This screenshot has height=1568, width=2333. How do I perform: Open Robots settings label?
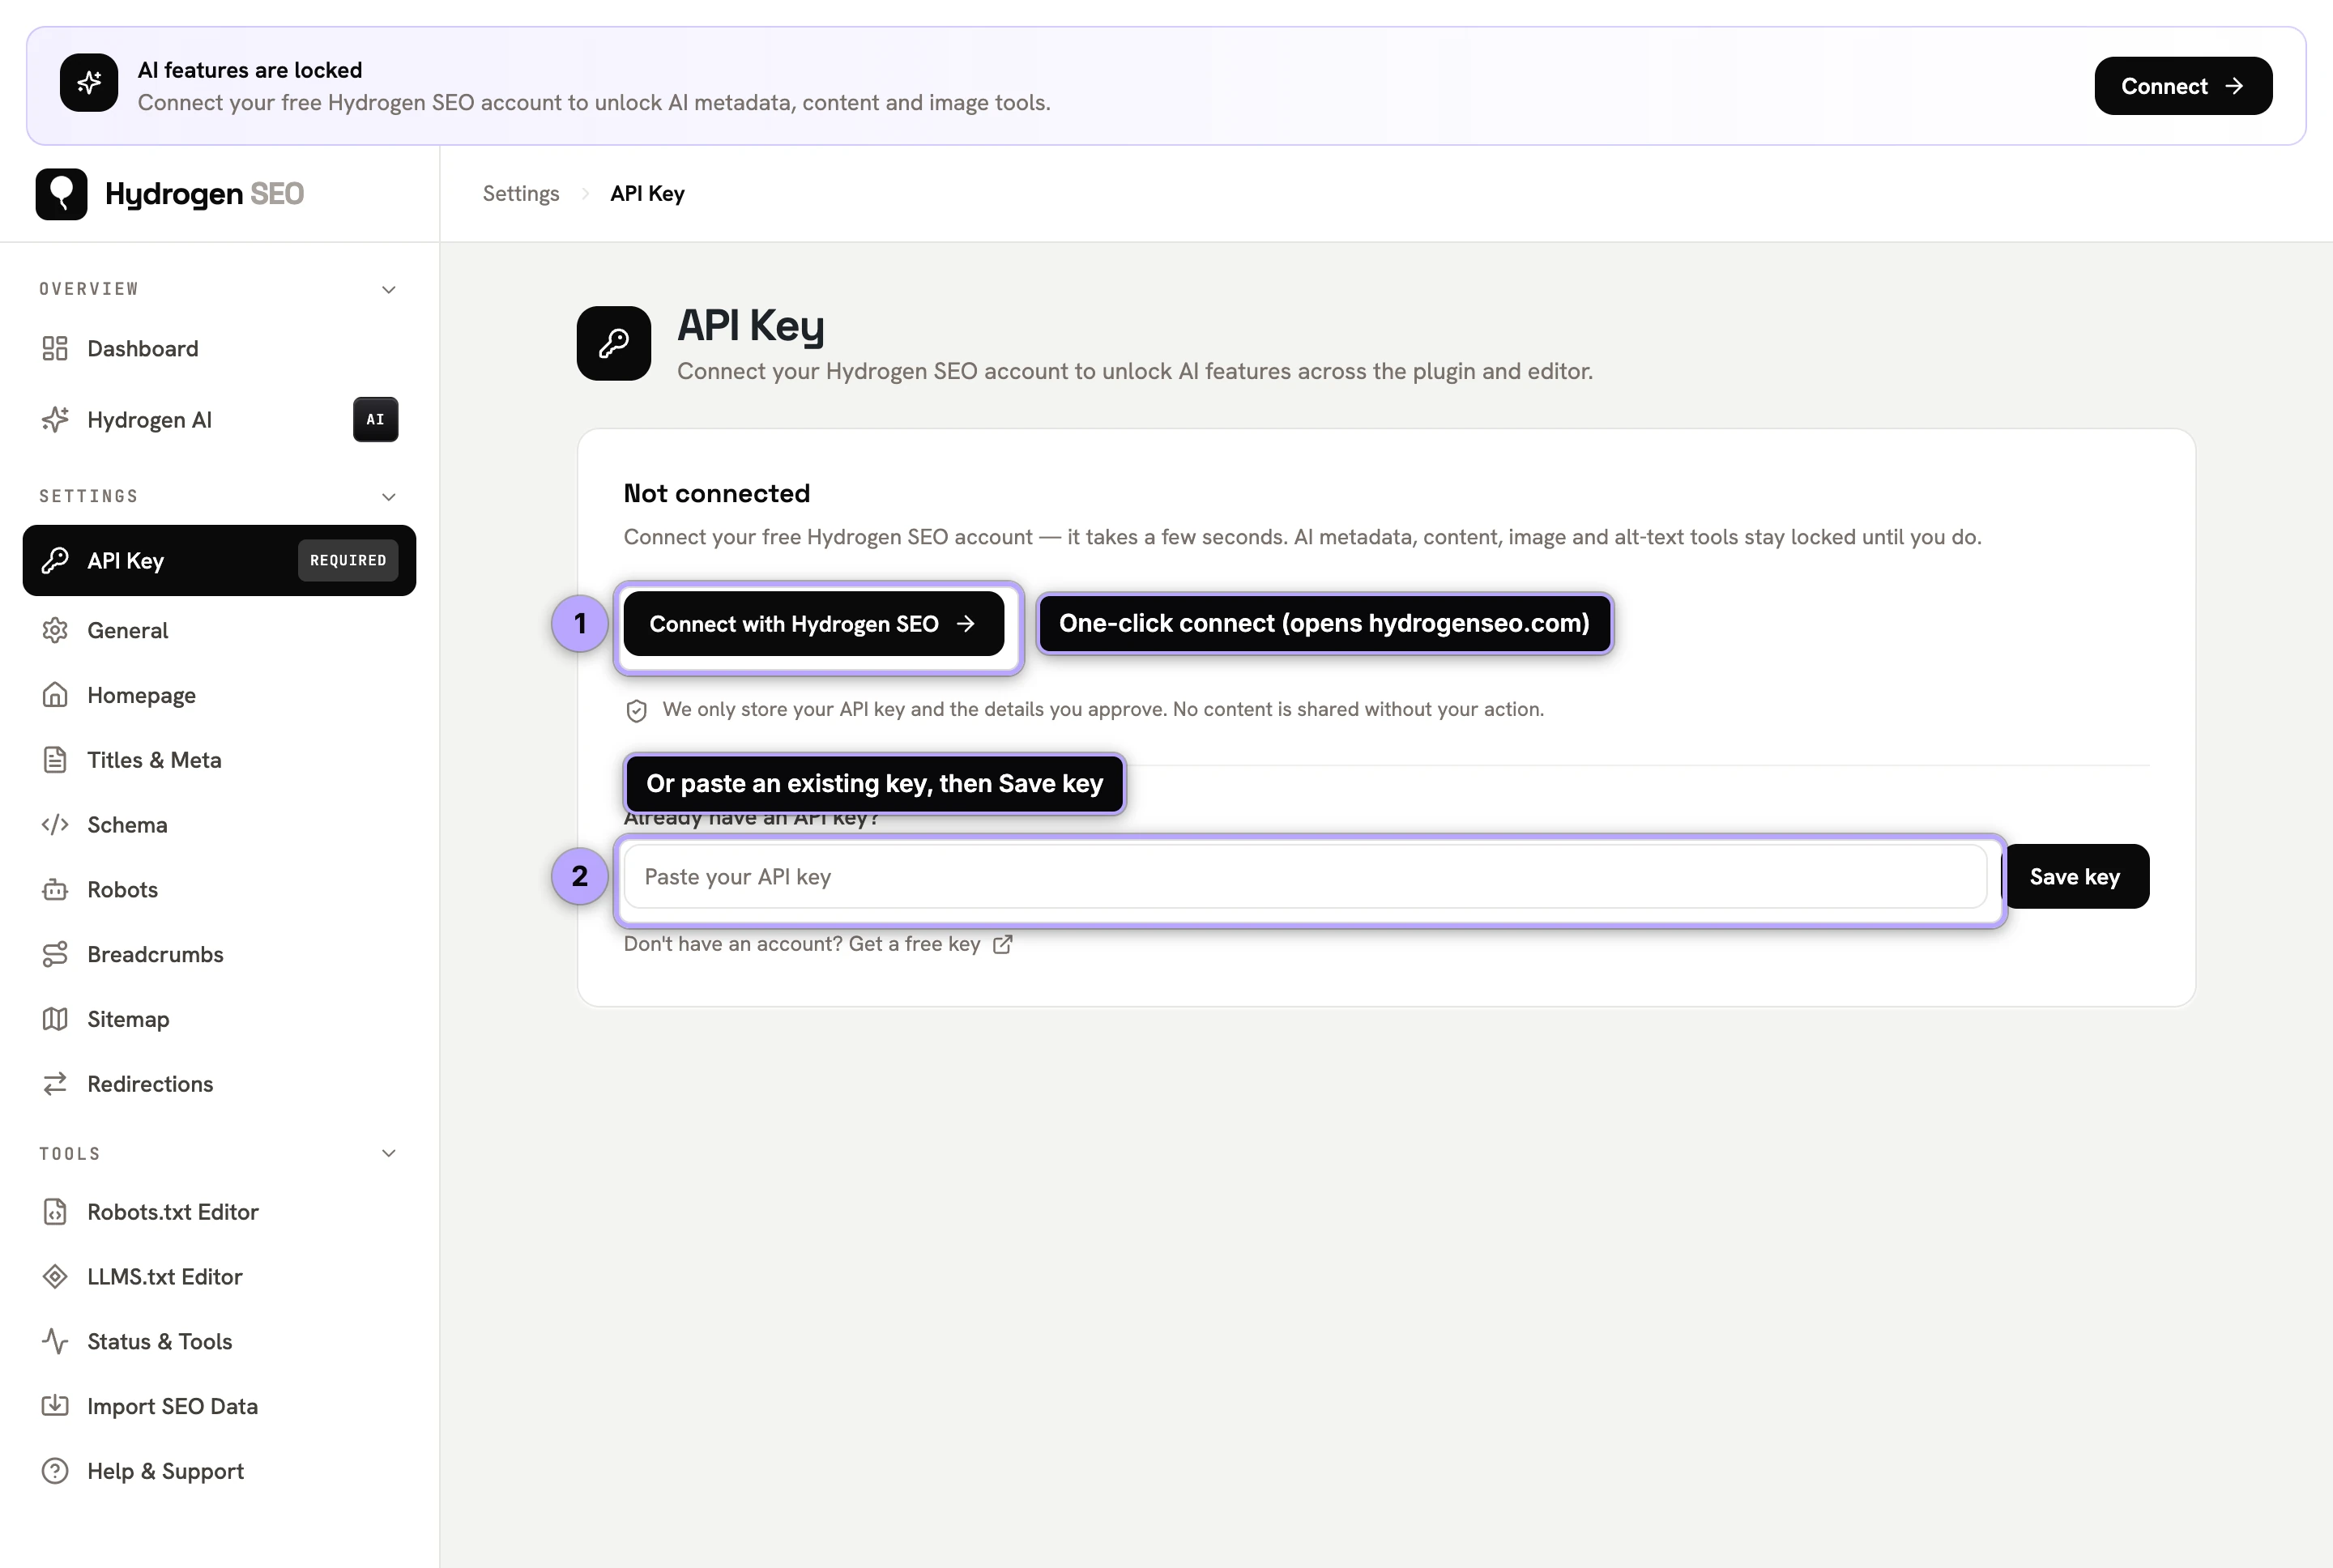[123, 890]
